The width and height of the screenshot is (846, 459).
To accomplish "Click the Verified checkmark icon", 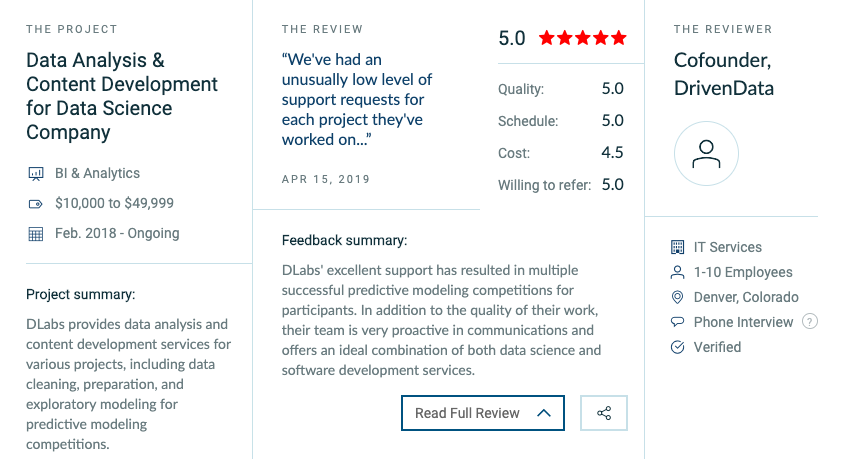I will point(677,347).
